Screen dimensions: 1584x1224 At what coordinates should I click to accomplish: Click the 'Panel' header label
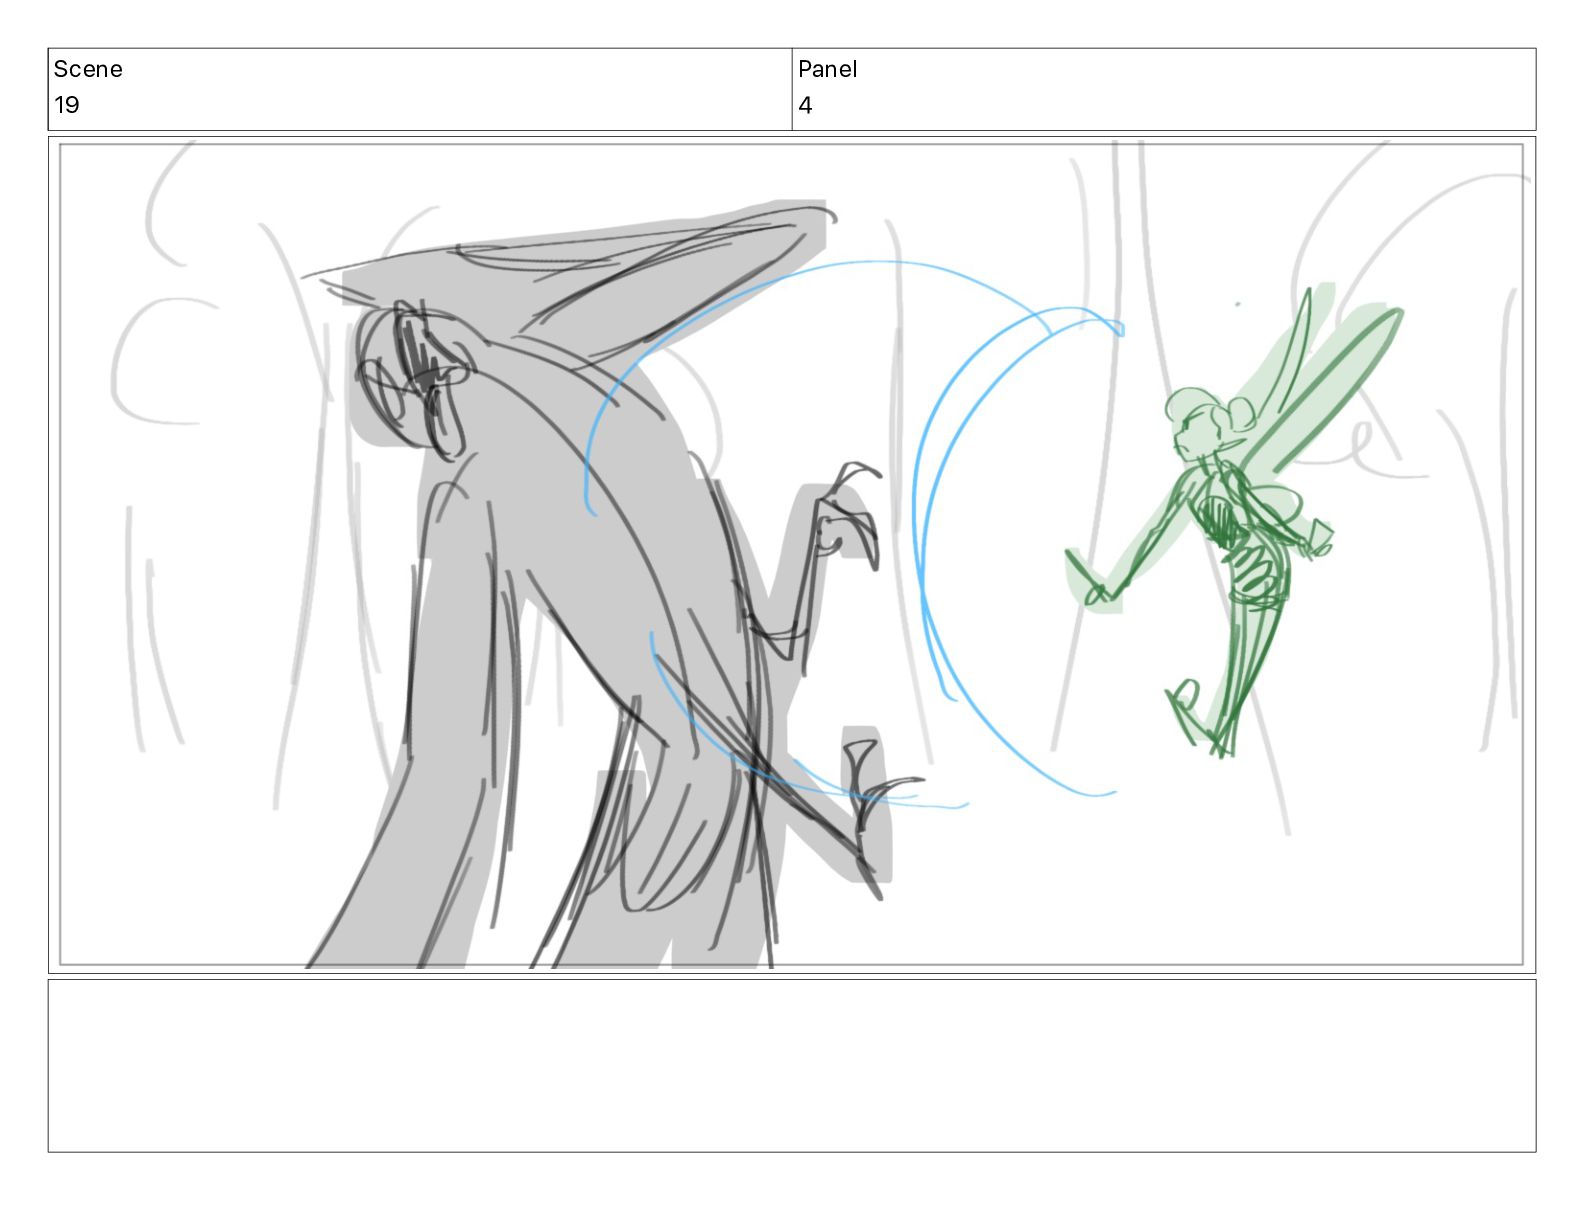click(x=827, y=69)
